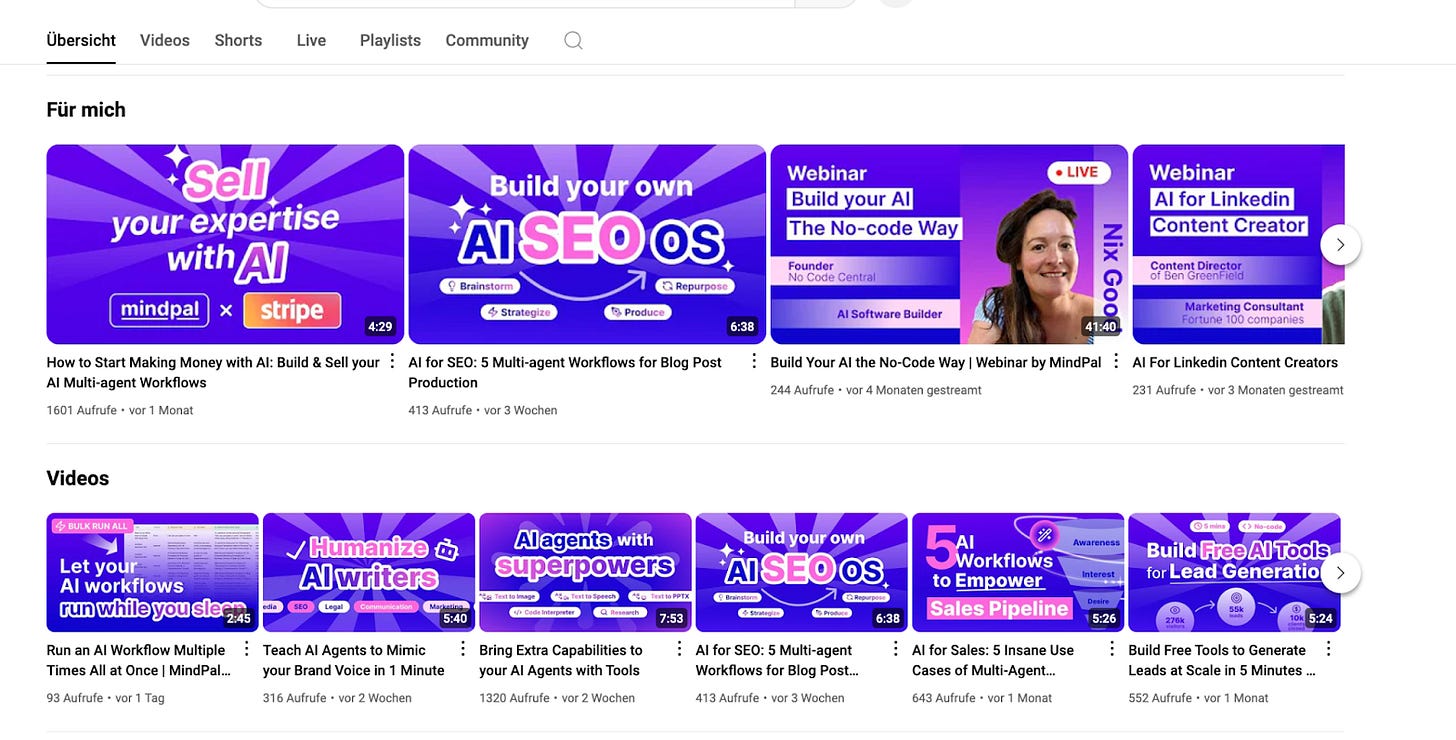Open 'Build Your AI the No-Code Way' webinar title
Viewport: 1456px width, 740px height.
(936, 362)
